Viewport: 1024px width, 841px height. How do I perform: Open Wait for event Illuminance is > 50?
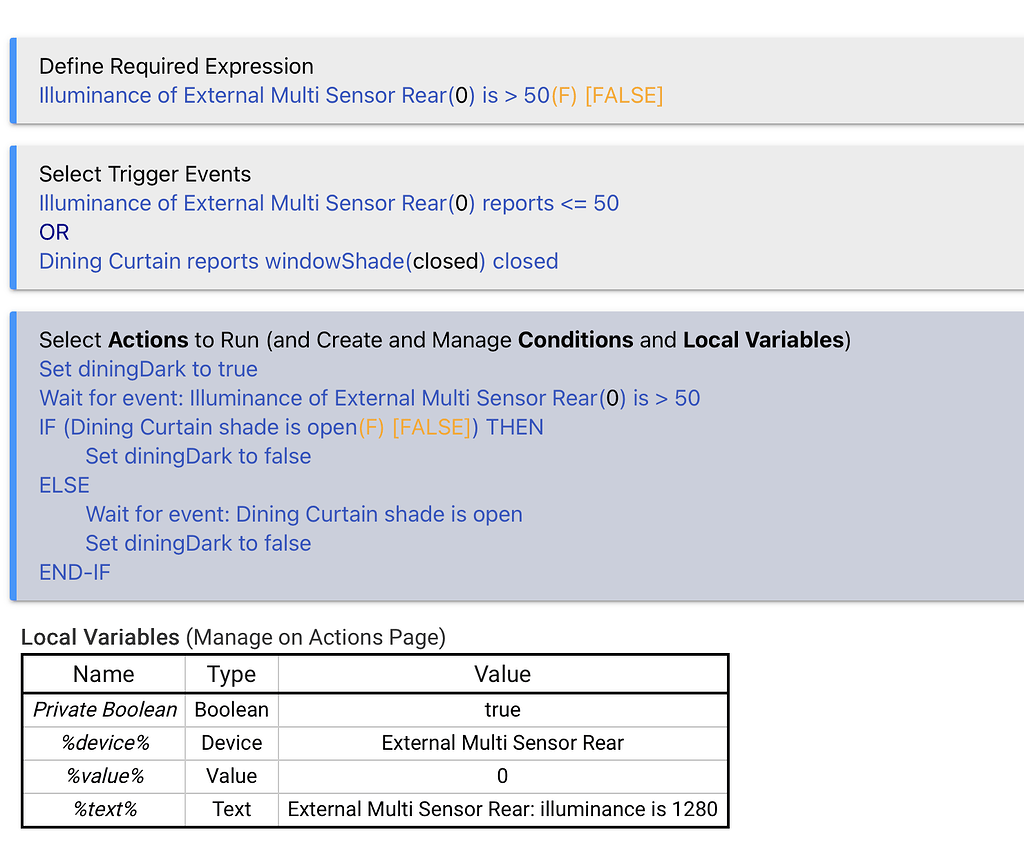point(368,398)
